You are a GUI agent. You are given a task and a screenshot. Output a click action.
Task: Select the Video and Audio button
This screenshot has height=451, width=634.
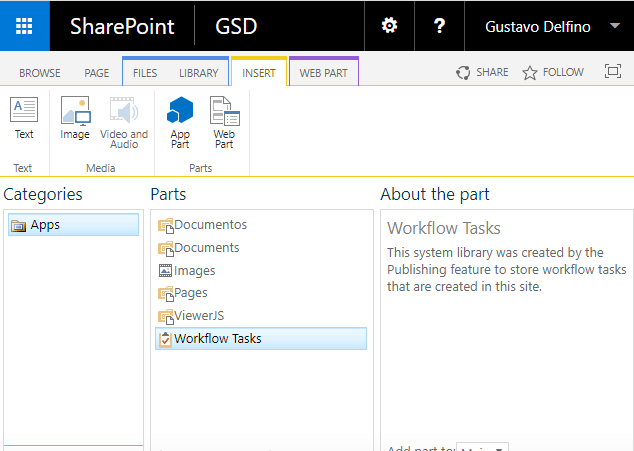tap(124, 122)
